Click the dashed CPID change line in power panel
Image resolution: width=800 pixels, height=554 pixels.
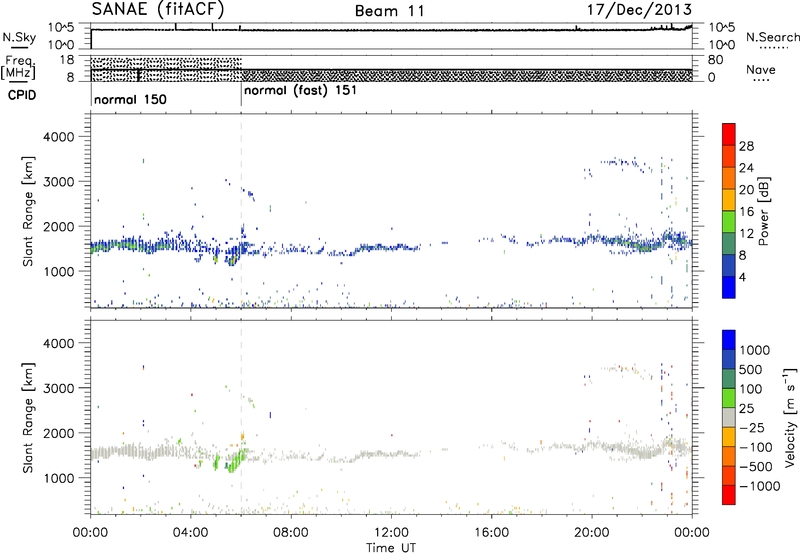click(241, 211)
